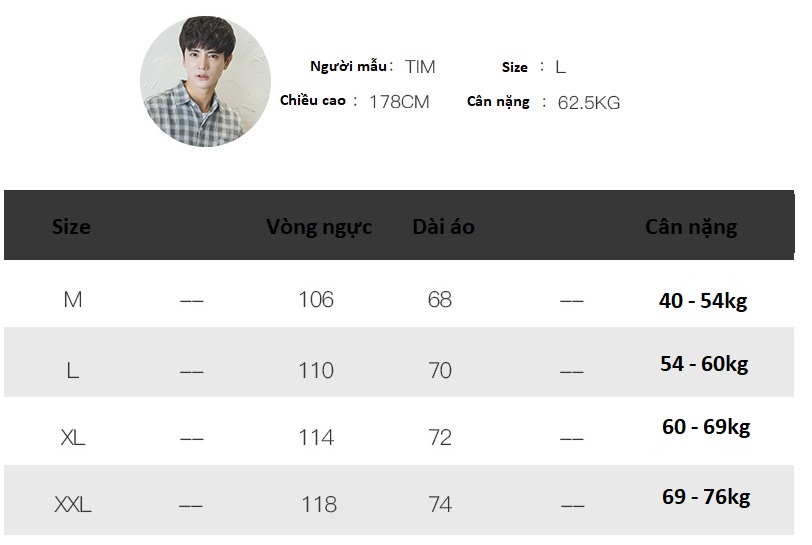Click the 74 shirt length value
812x545 pixels.
(440, 505)
